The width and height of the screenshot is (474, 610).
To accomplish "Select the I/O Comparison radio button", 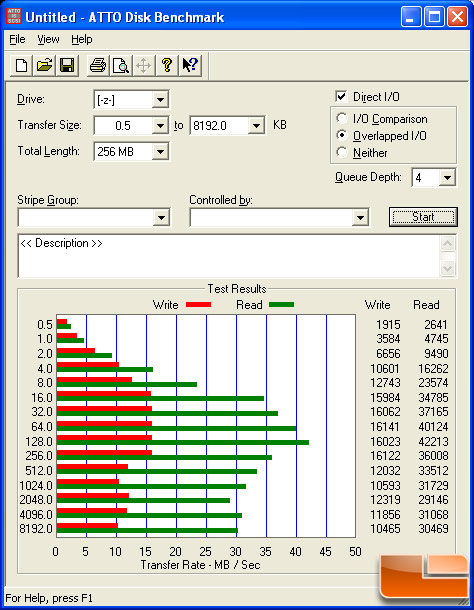I will point(342,118).
